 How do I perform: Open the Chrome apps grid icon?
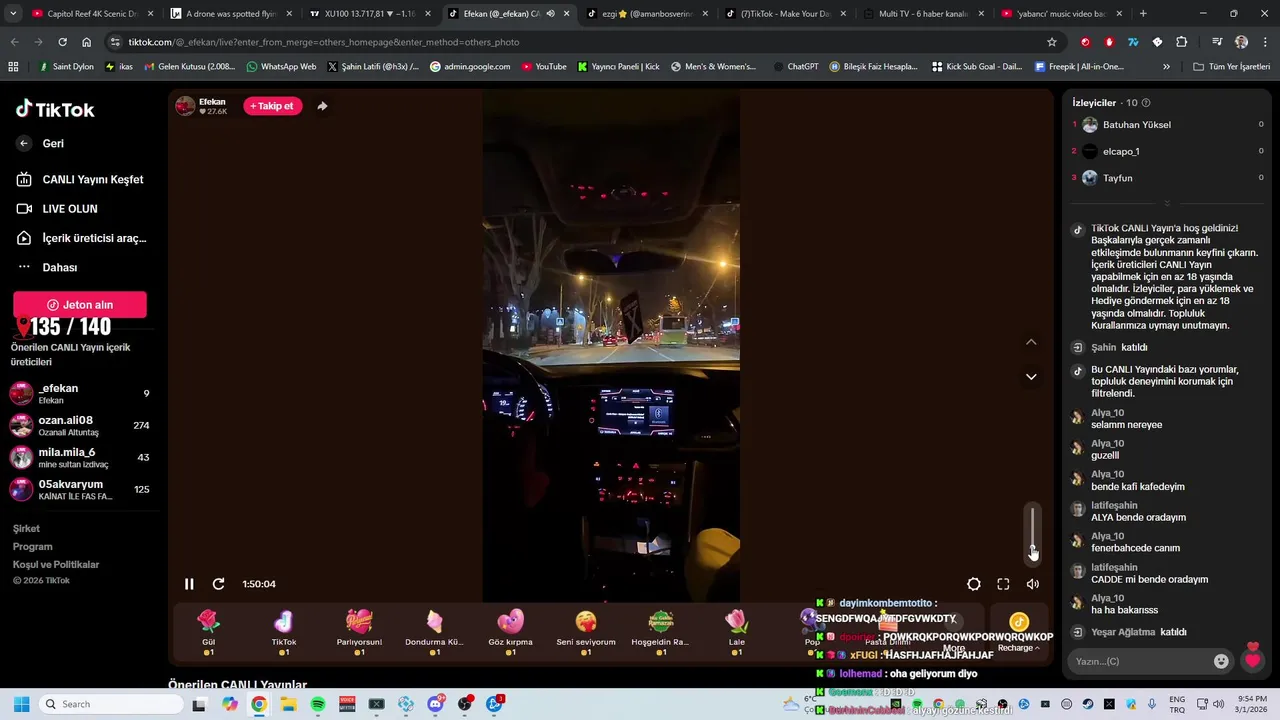(13, 67)
